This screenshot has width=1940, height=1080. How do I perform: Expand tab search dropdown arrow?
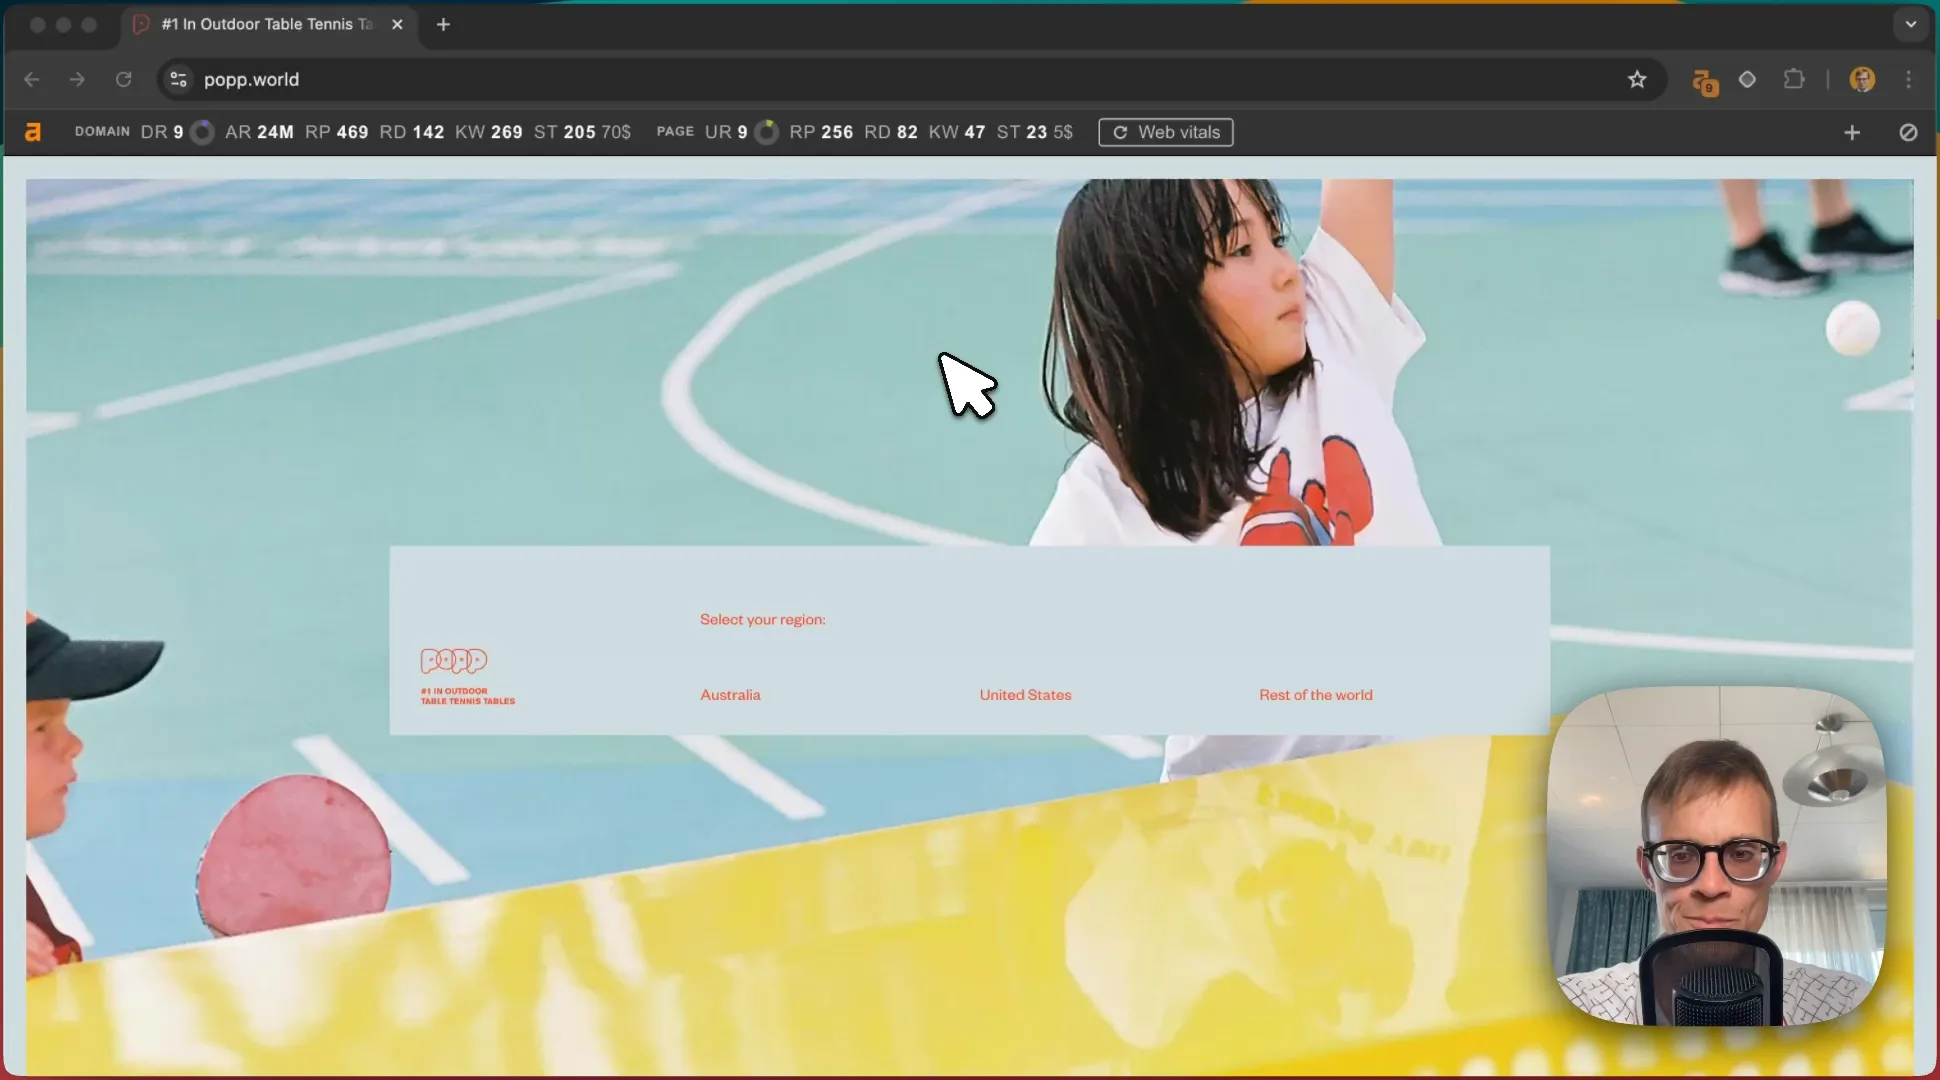tap(1911, 24)
